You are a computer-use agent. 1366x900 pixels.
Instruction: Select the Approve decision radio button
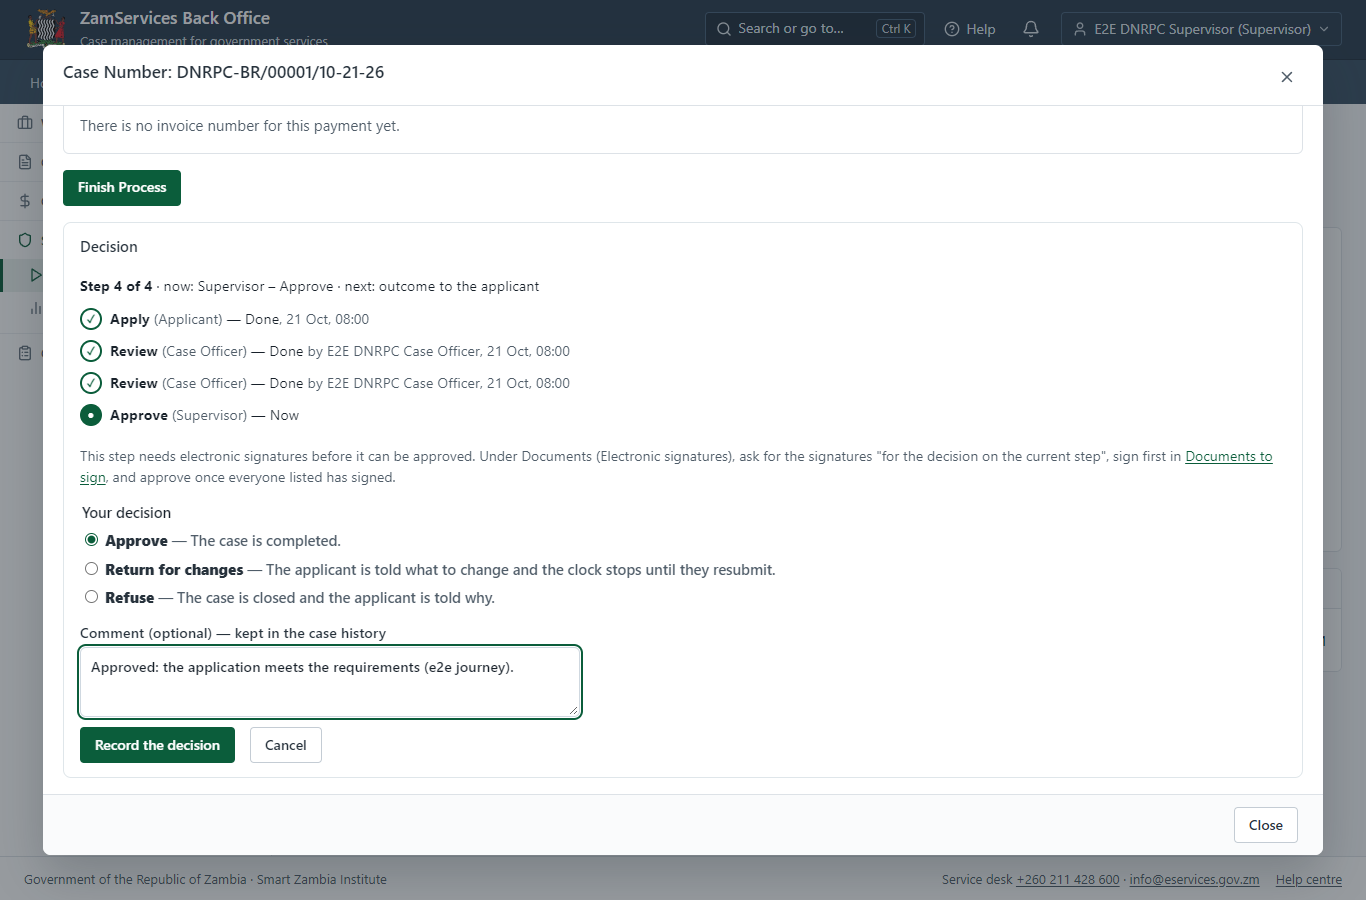[x=91, y=540]
